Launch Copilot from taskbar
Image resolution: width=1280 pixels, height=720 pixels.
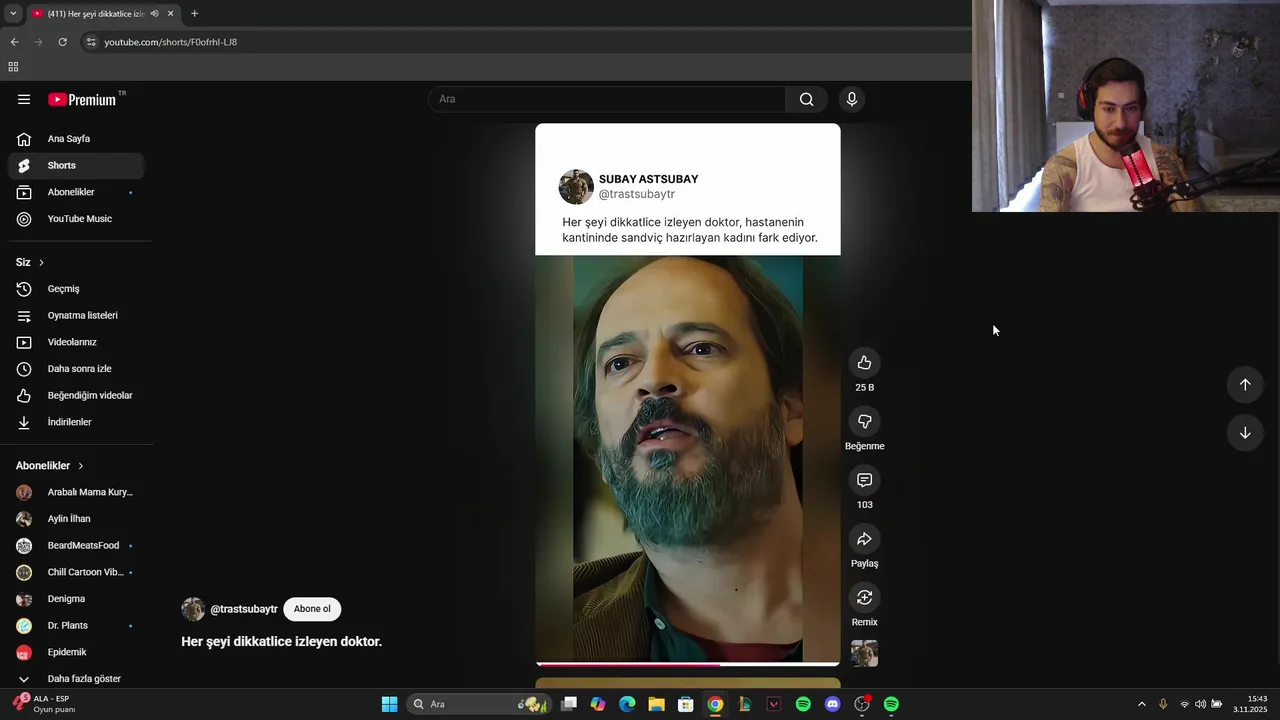[x=598, y=704]
